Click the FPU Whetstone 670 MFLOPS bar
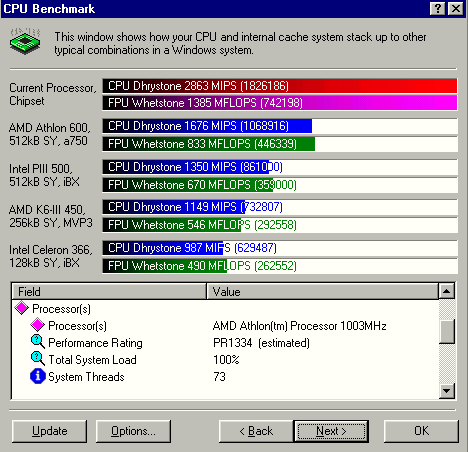Image resolution: width=468 pixels, height=452 pixels. pyautogui.click(x=188, y=185)
